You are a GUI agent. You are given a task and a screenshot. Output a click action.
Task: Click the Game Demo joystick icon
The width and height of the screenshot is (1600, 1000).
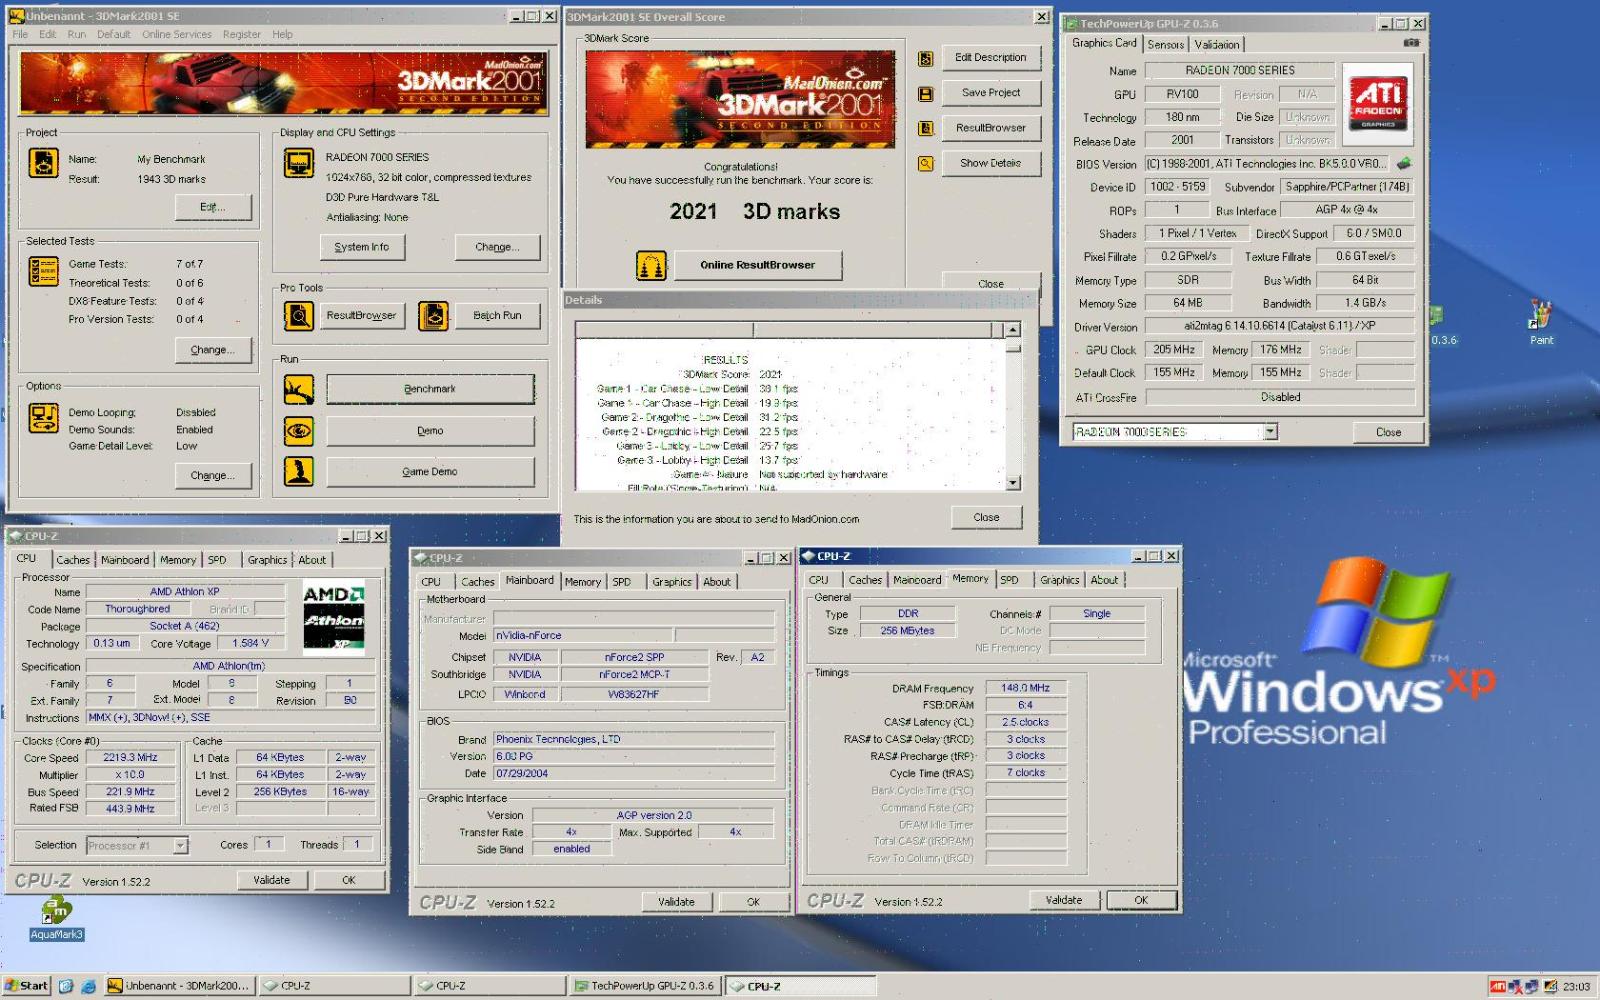coord(298,472)
